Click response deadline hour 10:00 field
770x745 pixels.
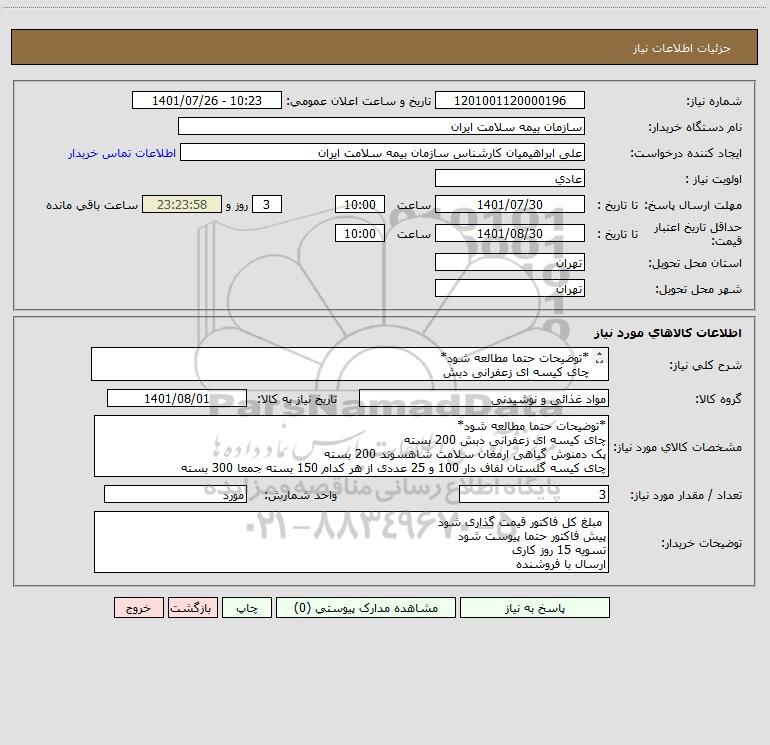[x=359, y=204]
